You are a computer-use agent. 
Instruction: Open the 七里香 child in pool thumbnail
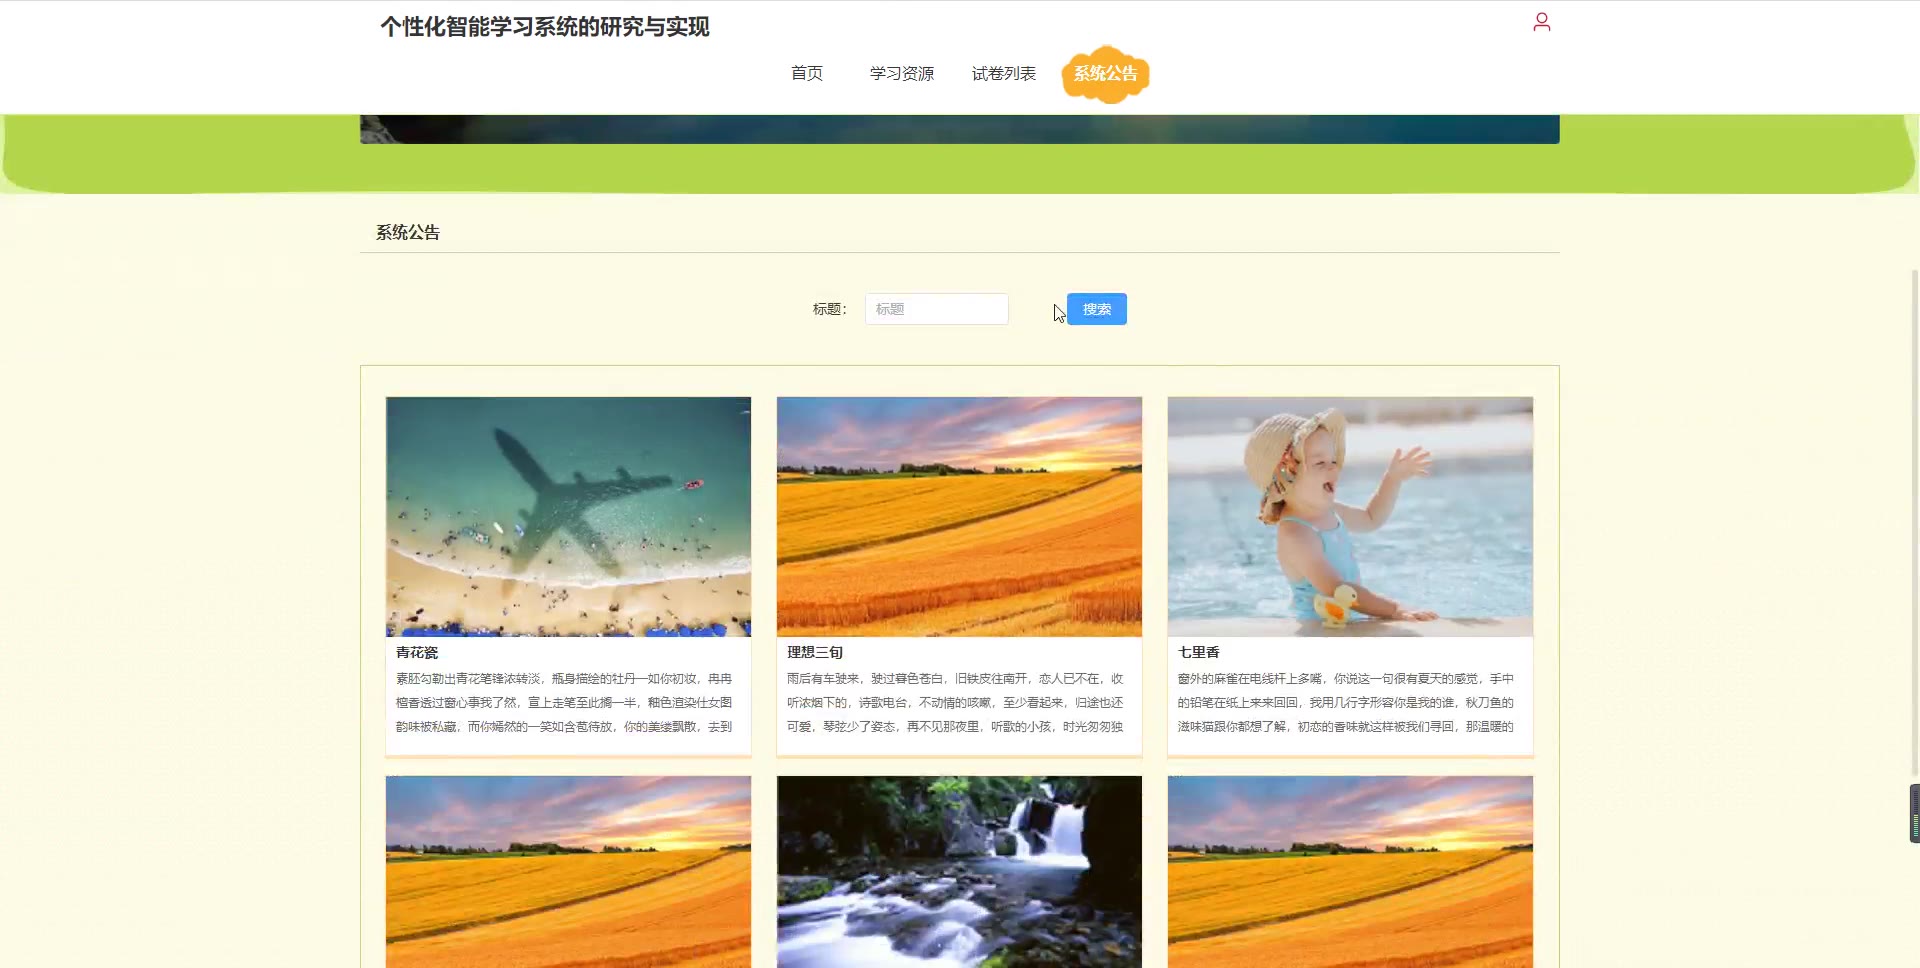click(1350, 516)
